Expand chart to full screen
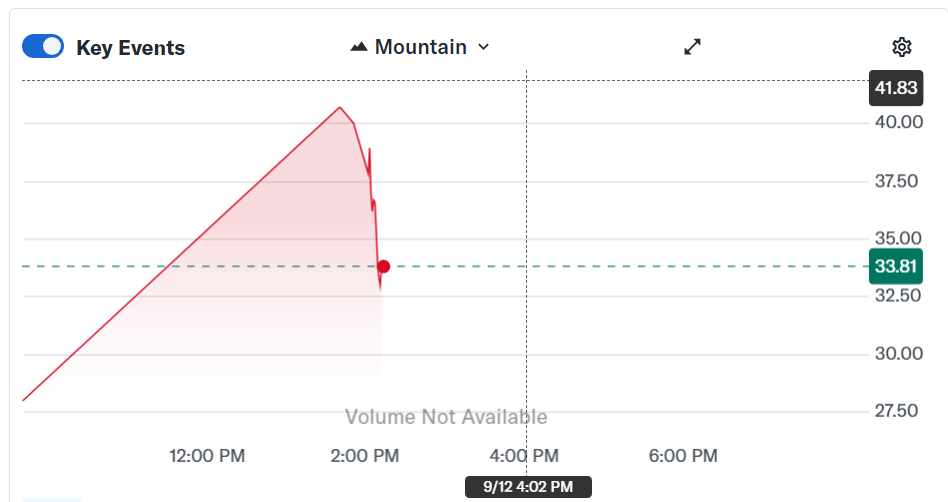 point(692,47)
